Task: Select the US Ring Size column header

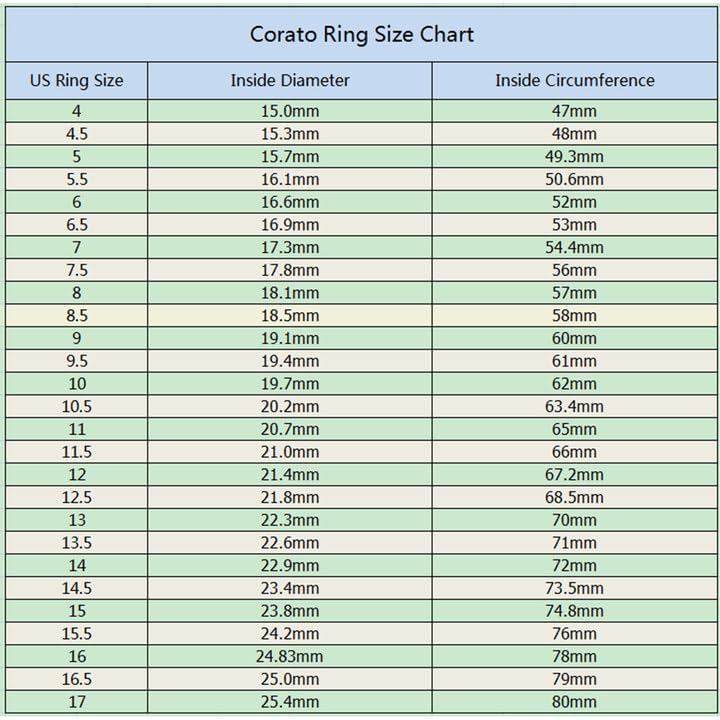Action: point(77,80)
